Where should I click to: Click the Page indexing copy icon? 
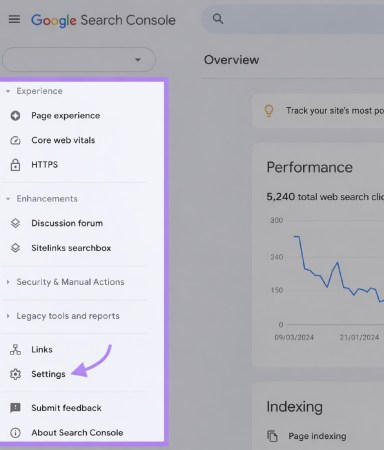click(272, 436)
